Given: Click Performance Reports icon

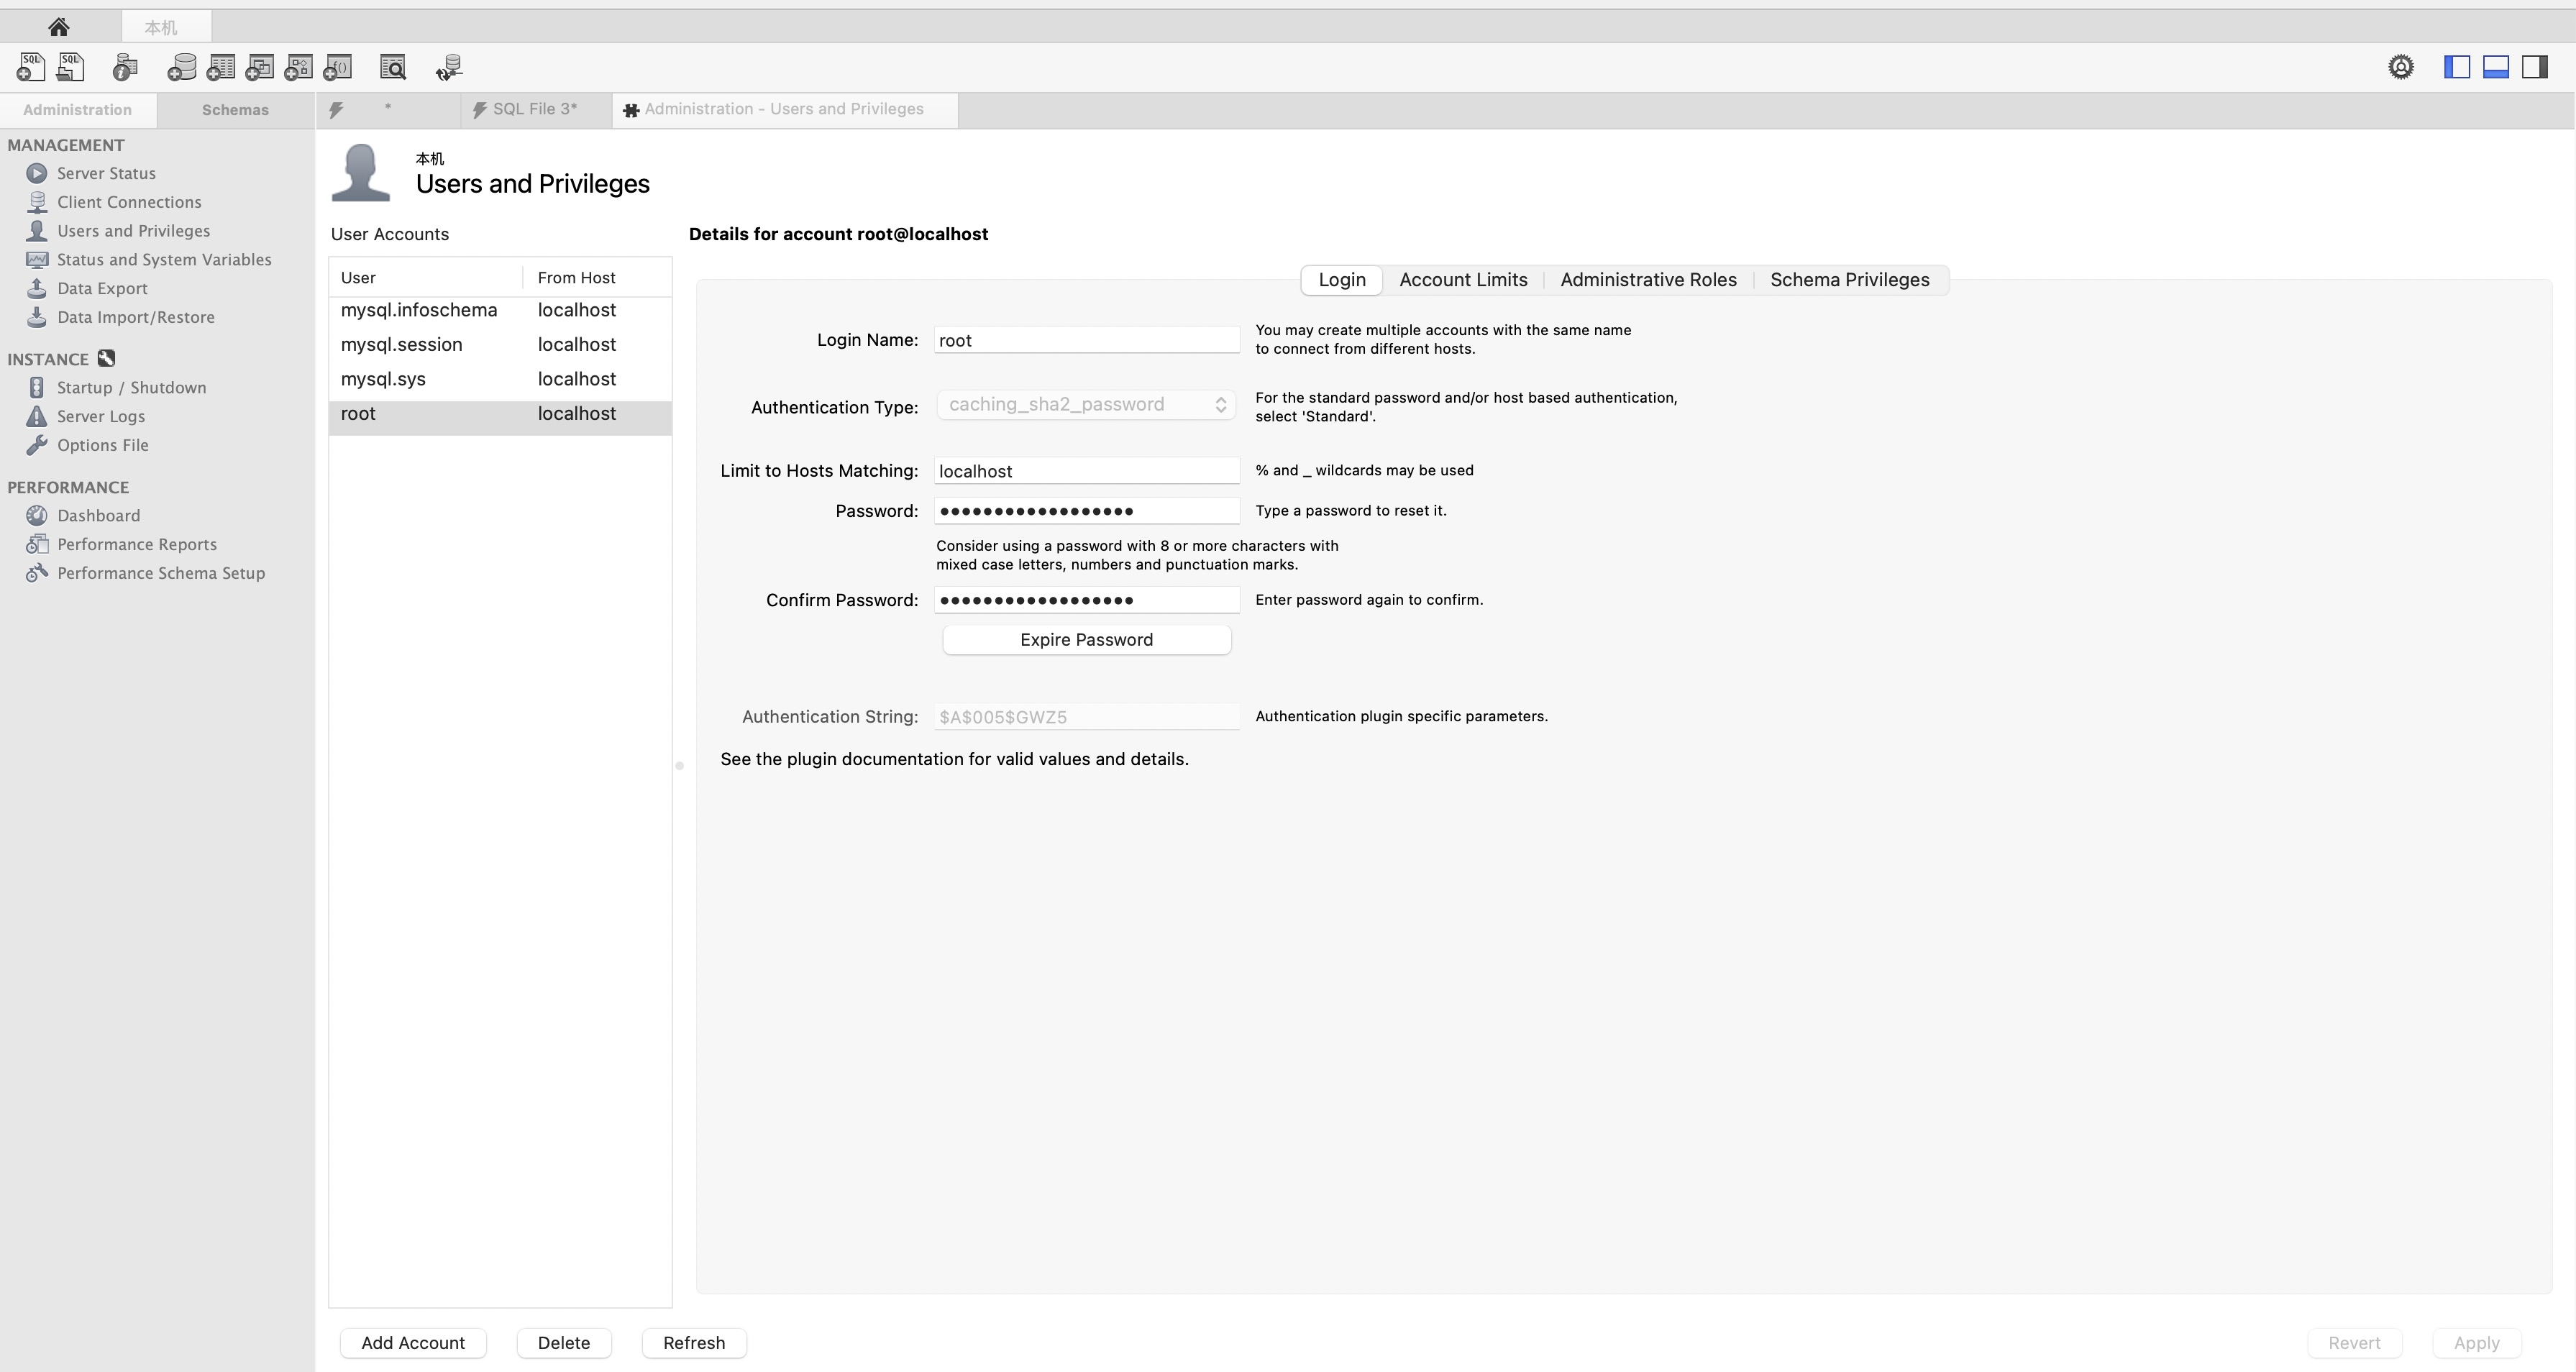Looking at the screenshot, I should point(37,544).
